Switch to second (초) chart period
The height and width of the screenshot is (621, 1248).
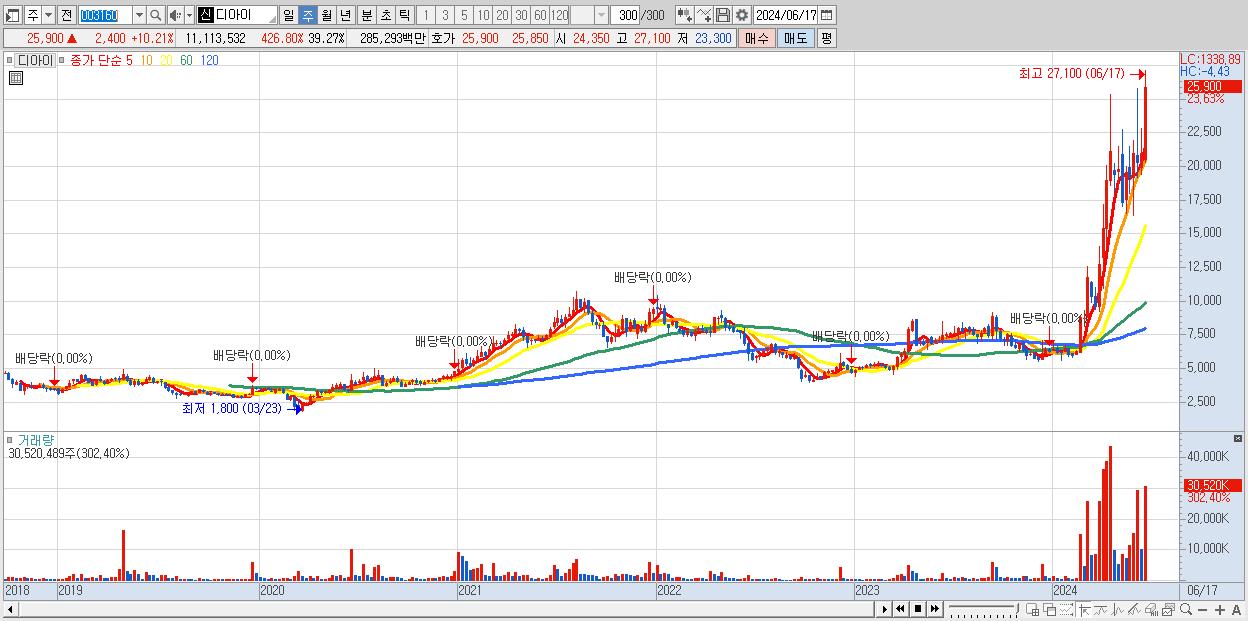click(x=385, y=15)
